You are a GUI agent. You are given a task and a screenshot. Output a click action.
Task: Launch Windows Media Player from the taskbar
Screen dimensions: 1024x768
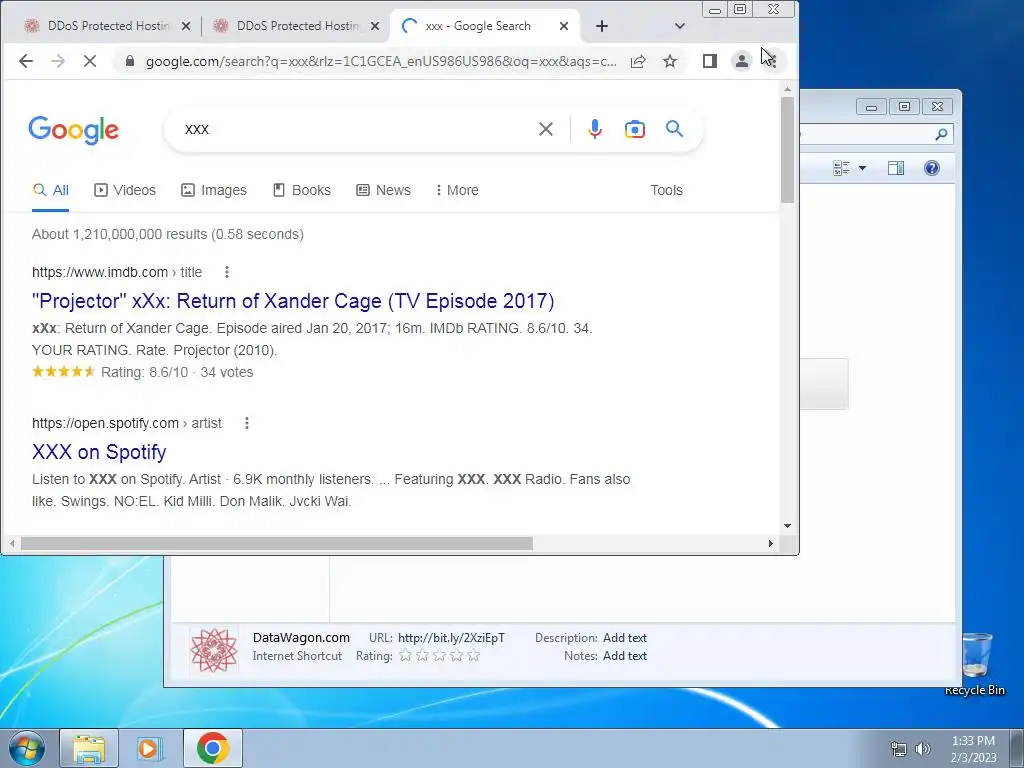tap(149, 748)
